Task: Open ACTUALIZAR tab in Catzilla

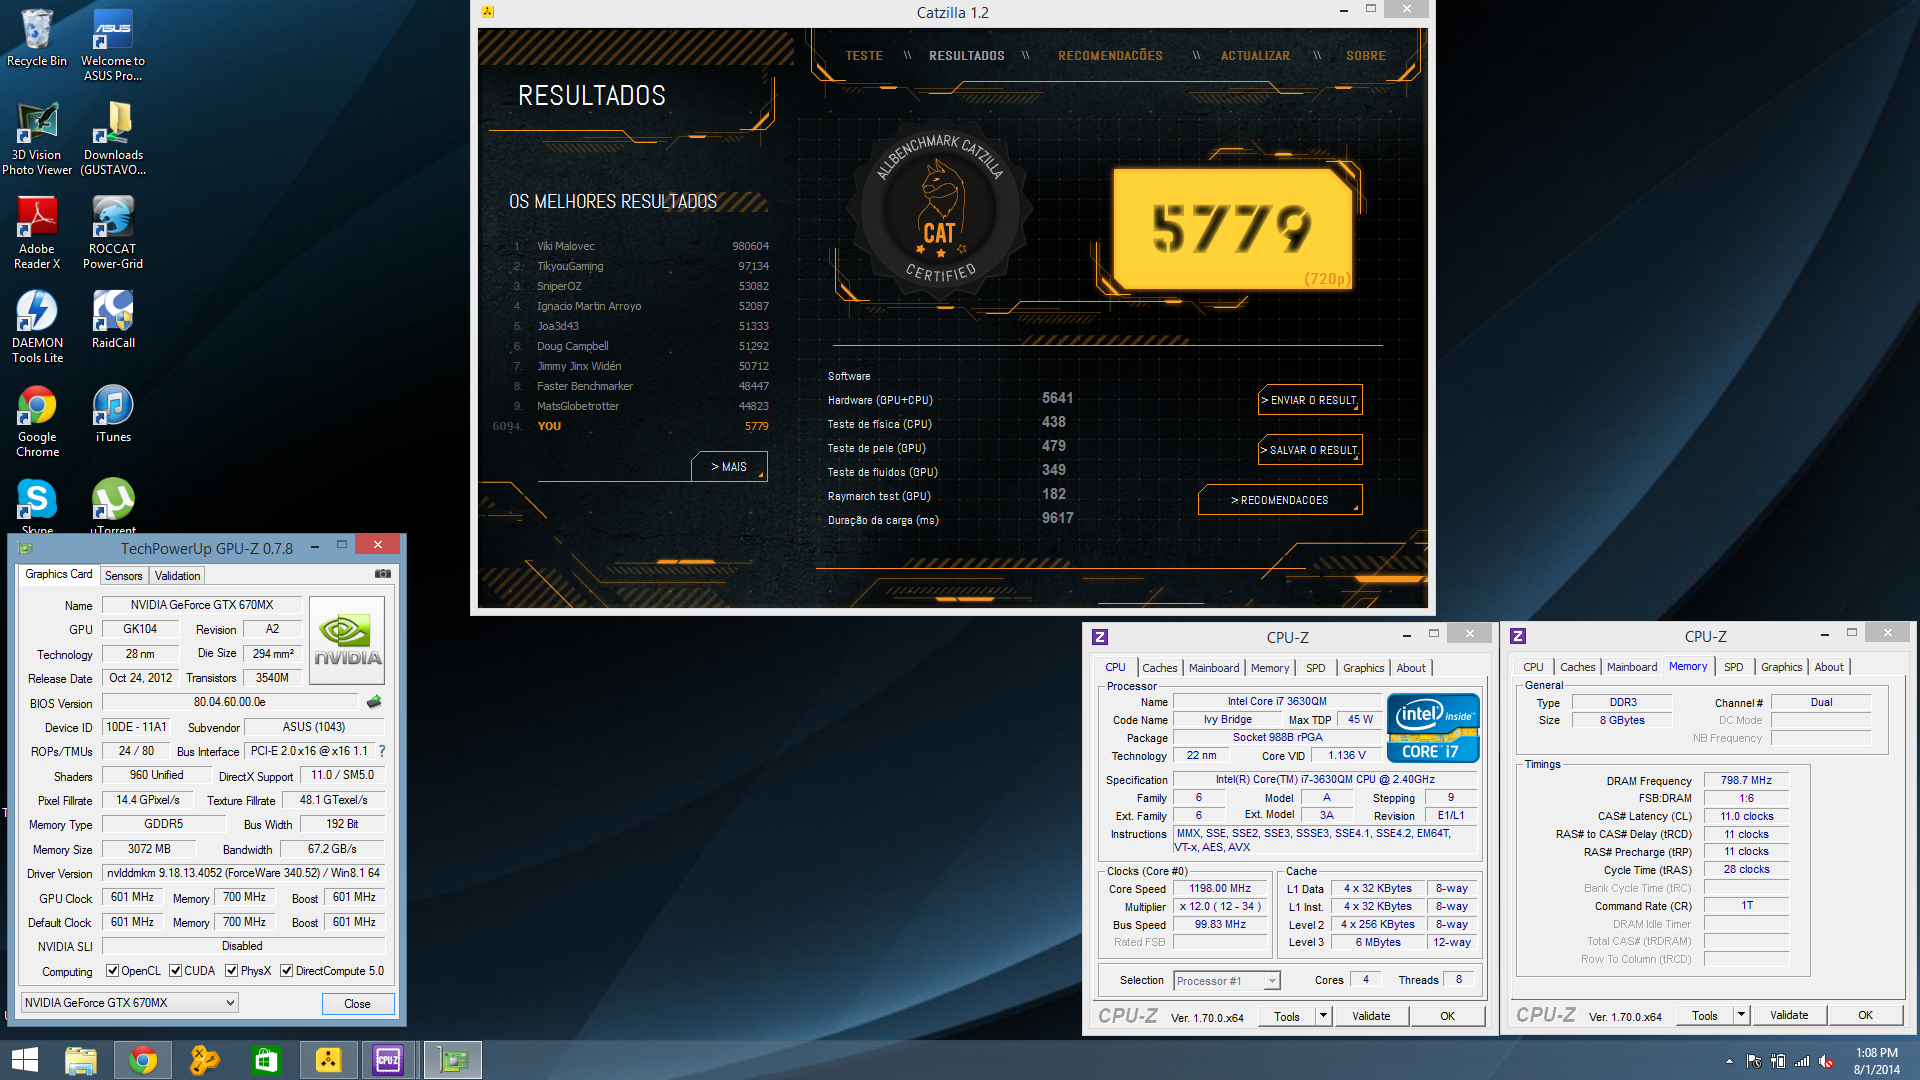Action: (1255, 56)
